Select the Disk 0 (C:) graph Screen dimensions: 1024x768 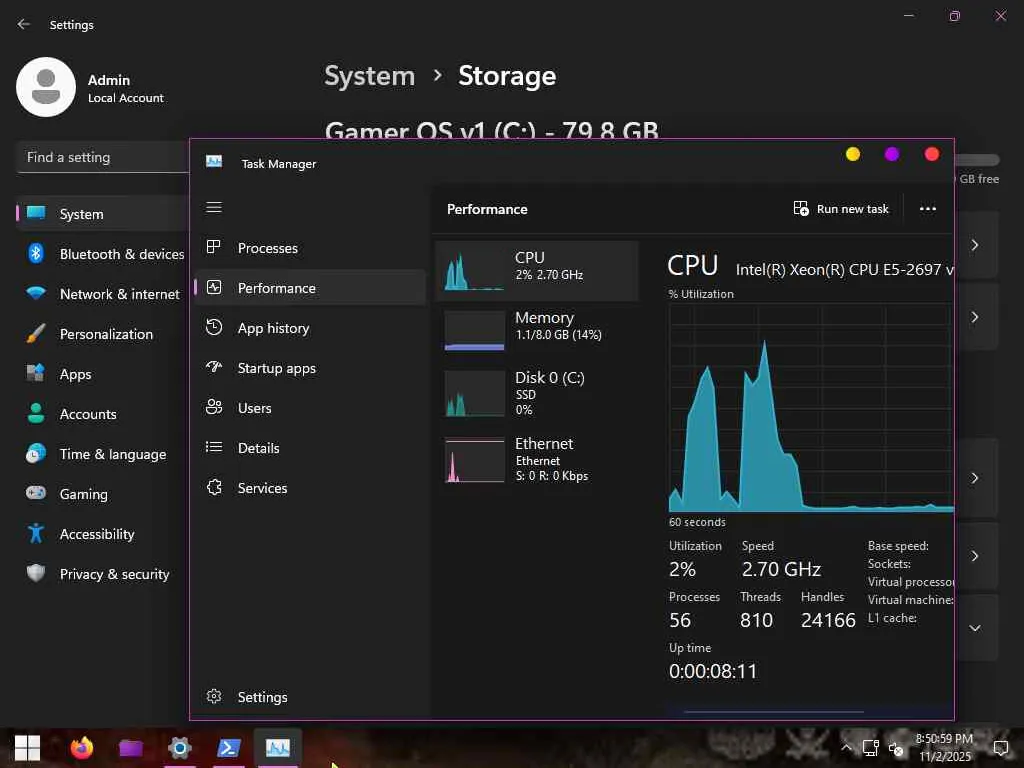click(475, 393)
